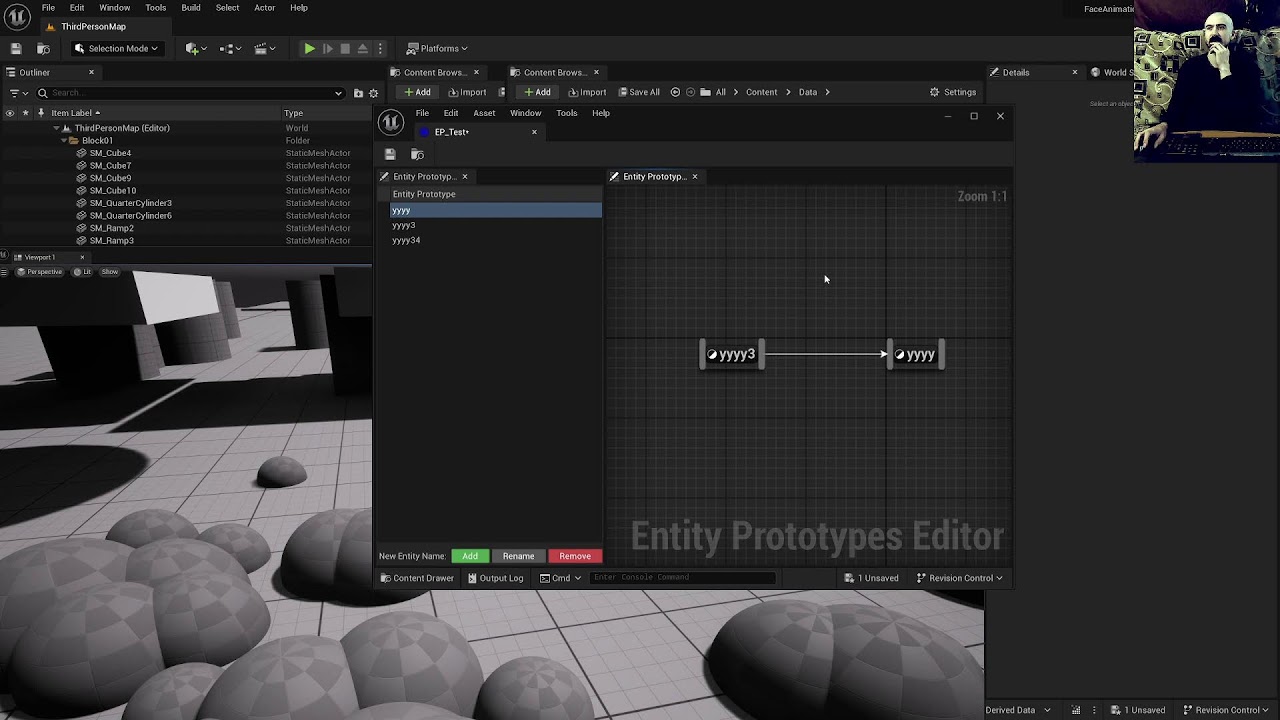Click the Type column header

tap(293, 113)
